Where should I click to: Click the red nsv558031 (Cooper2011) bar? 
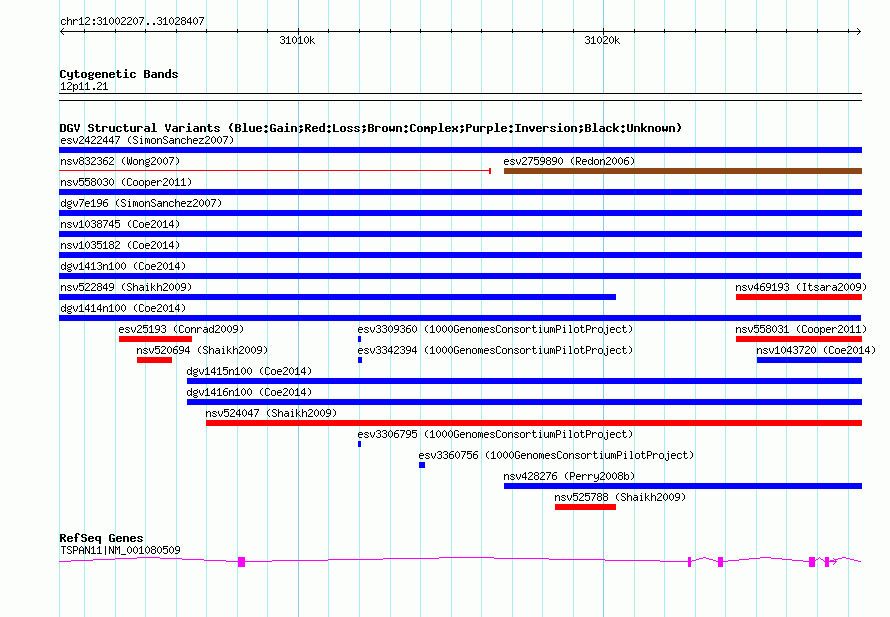tap(799, 339)
